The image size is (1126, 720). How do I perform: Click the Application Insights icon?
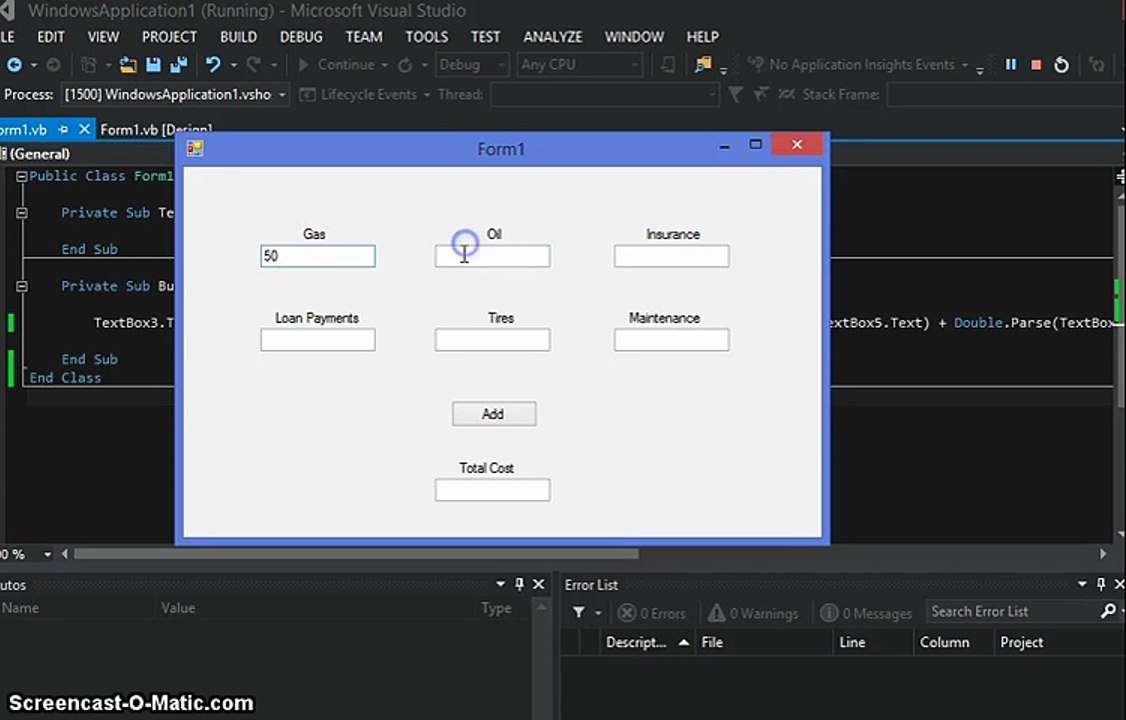coord(755,65)
